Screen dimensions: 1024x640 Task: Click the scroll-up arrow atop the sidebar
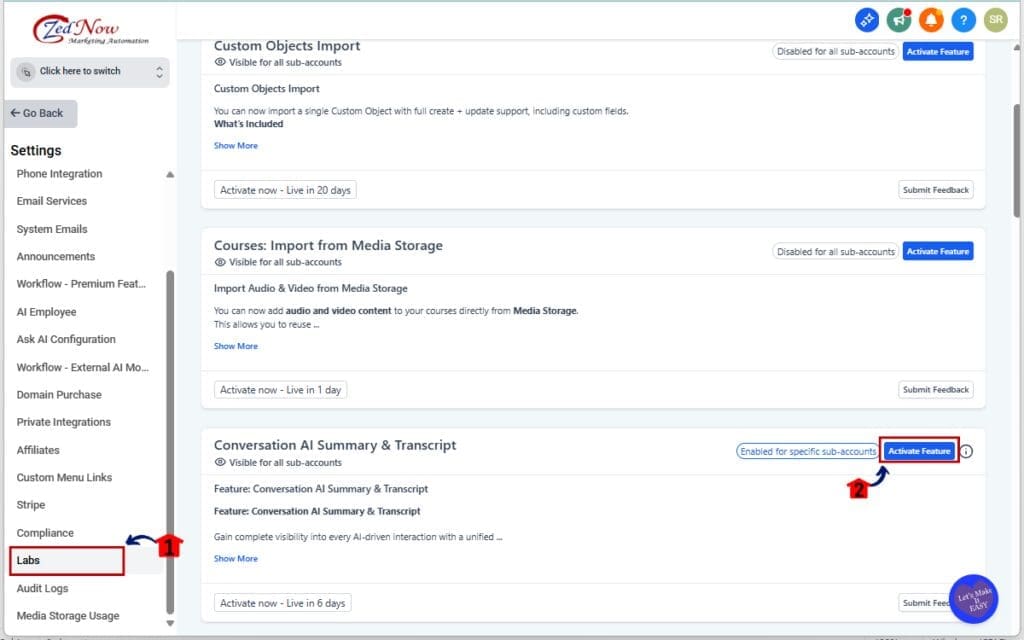pyautogui.click(x=169, y=173)
